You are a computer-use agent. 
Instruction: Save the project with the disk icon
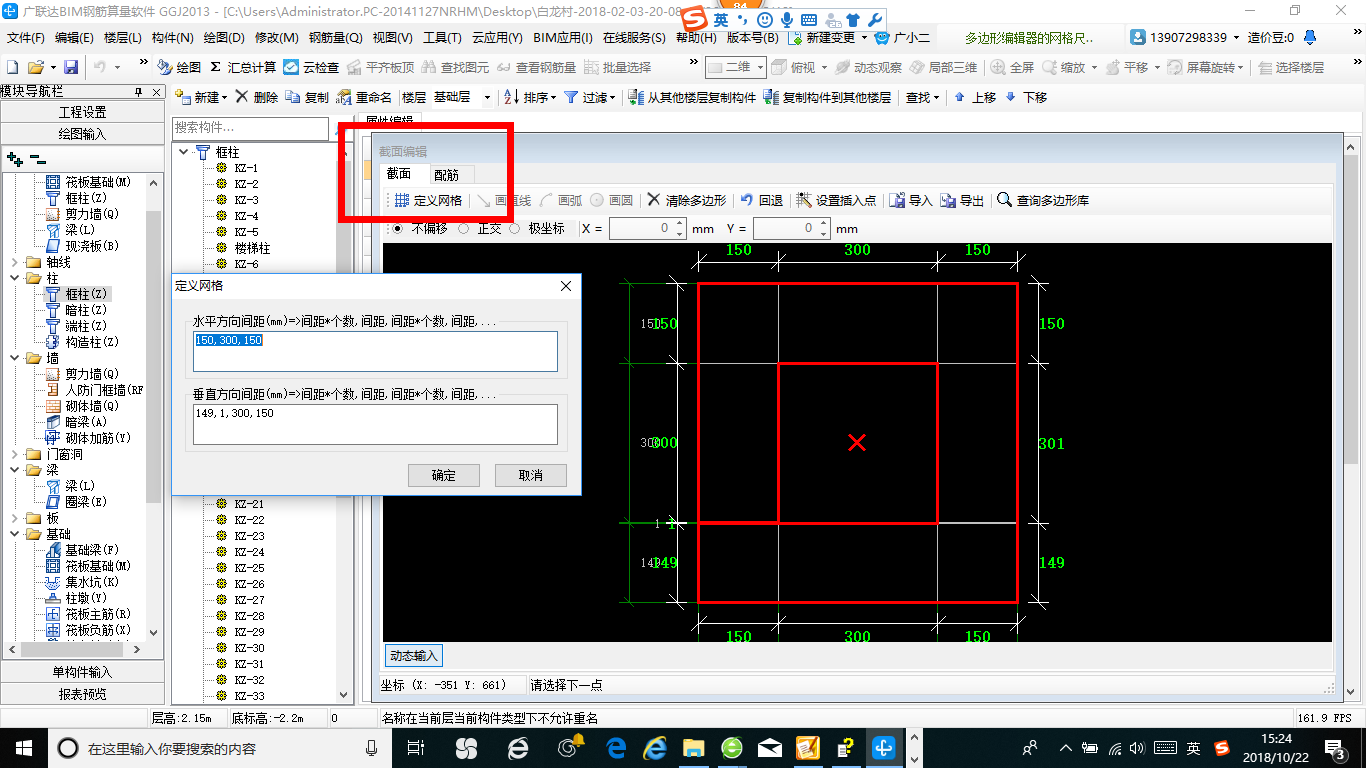tap(71, 67)
